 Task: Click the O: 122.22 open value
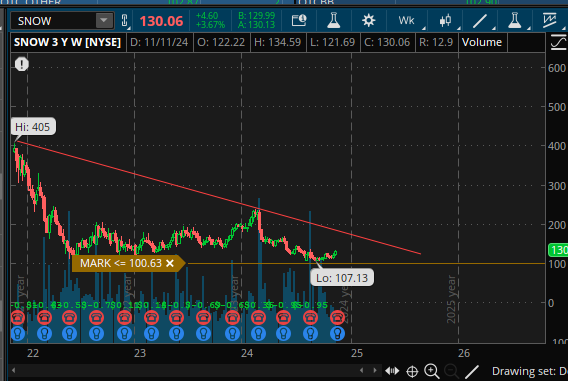[x=221, y=42]
